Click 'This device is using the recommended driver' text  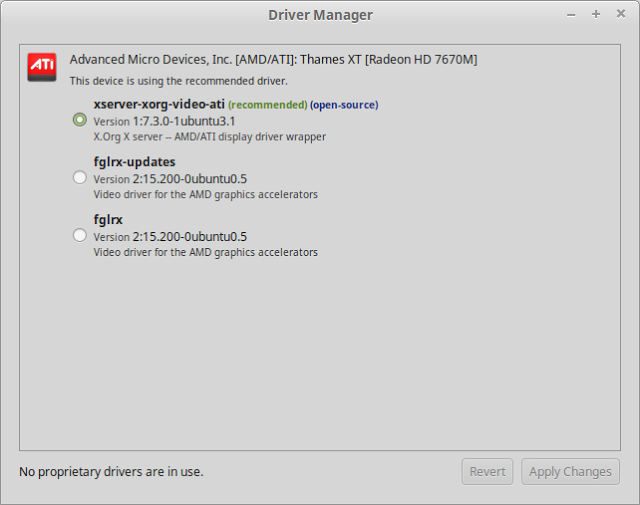click(178, 80)
